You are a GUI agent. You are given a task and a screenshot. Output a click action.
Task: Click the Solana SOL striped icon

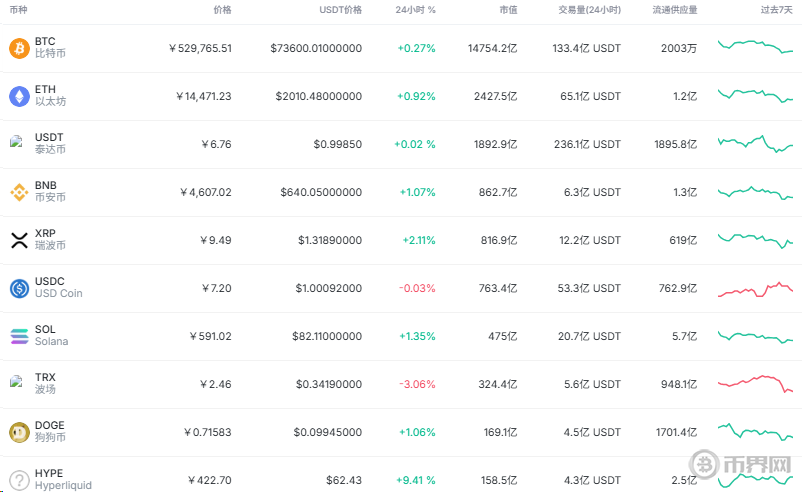(19, 337)
